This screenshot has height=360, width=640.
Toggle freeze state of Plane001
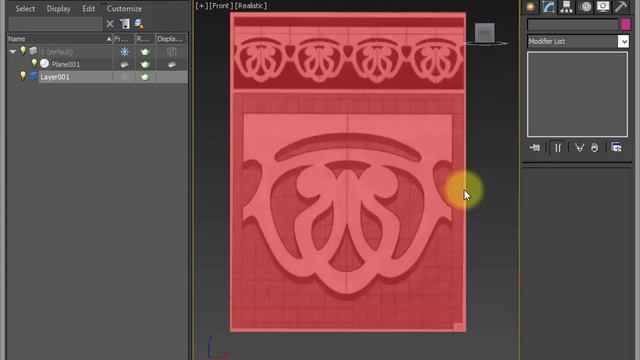pos(124,64)
